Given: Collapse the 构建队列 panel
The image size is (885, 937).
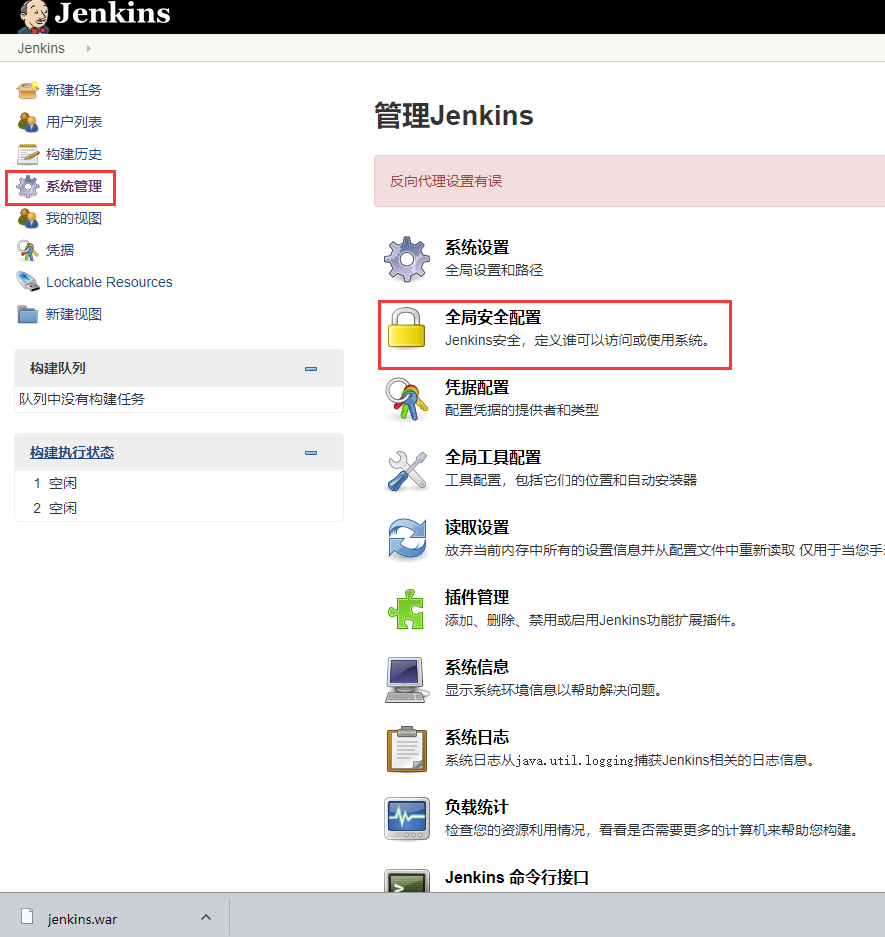Looking at the screenshot, I should (311, 369).
